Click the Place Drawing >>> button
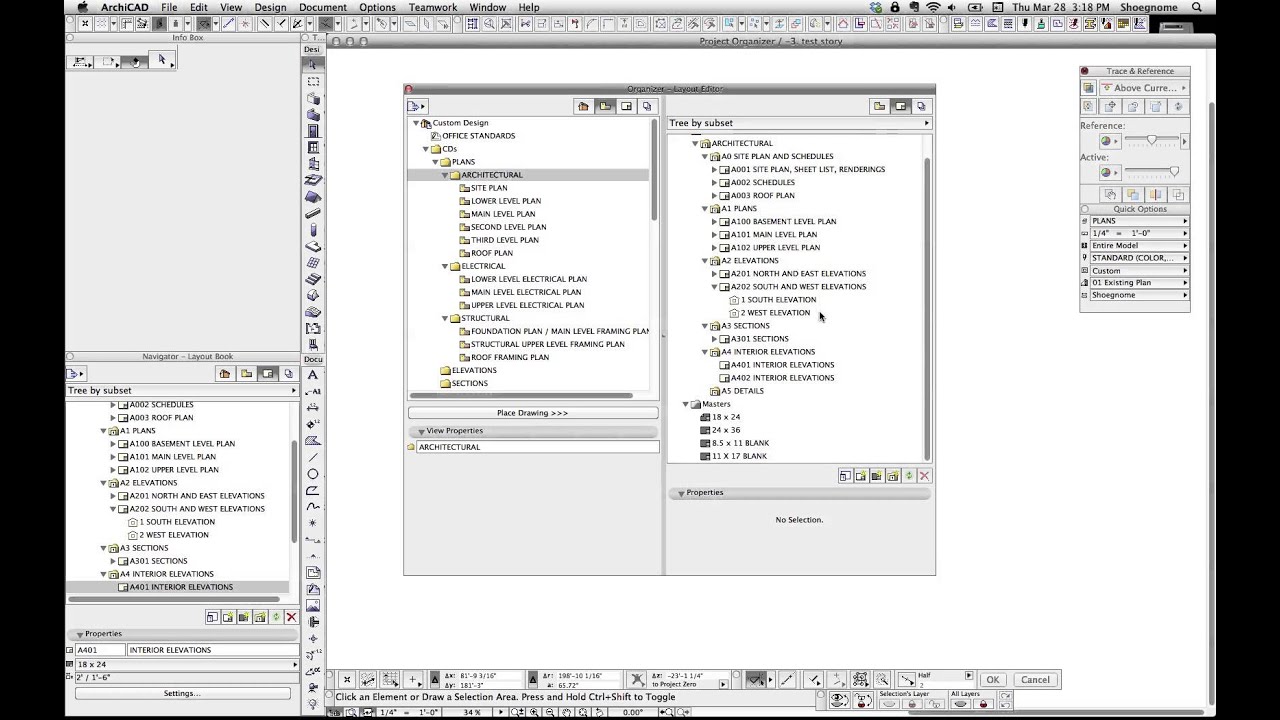This screenshot has height=720, width=1280. (532, 413)
